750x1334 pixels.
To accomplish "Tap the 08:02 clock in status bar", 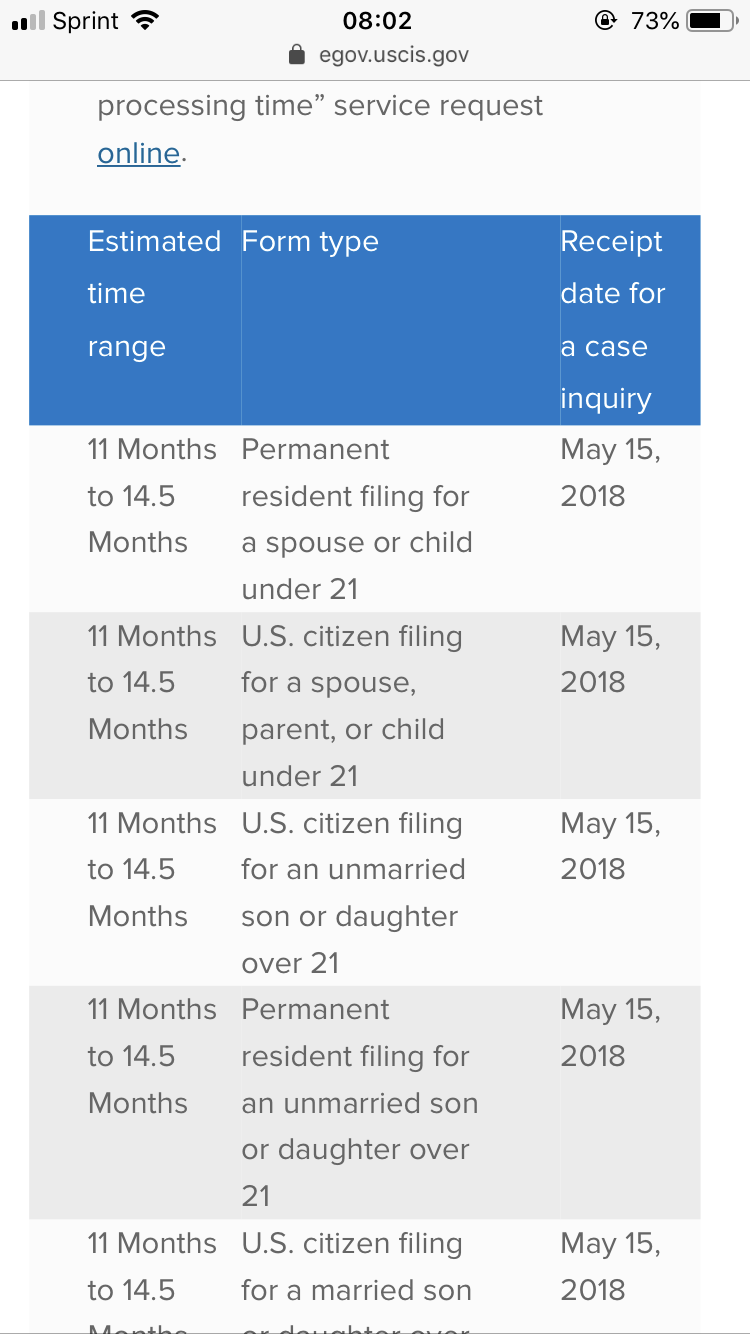I will (x=377, y=20).
